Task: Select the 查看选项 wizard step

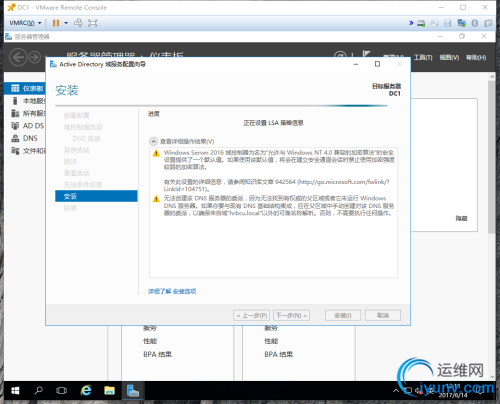Action: 76,173
